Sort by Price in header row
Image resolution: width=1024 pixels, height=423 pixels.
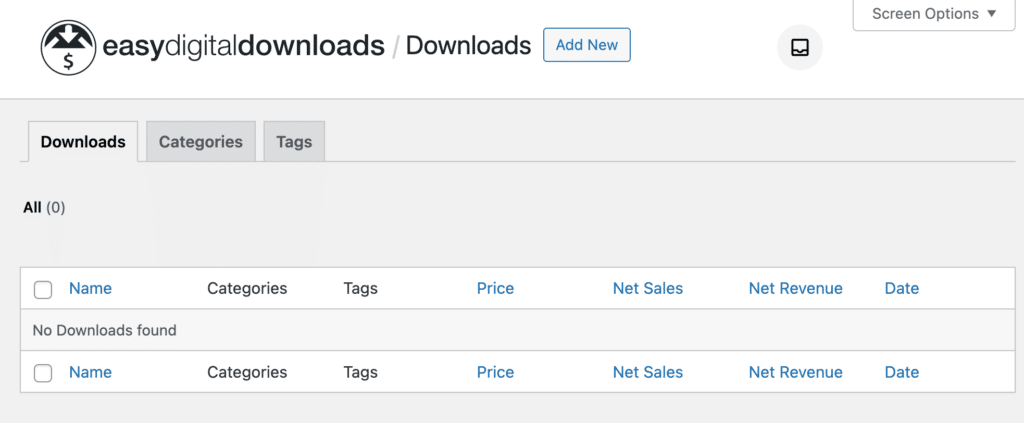pyautogui.click(x=495, y=288)
